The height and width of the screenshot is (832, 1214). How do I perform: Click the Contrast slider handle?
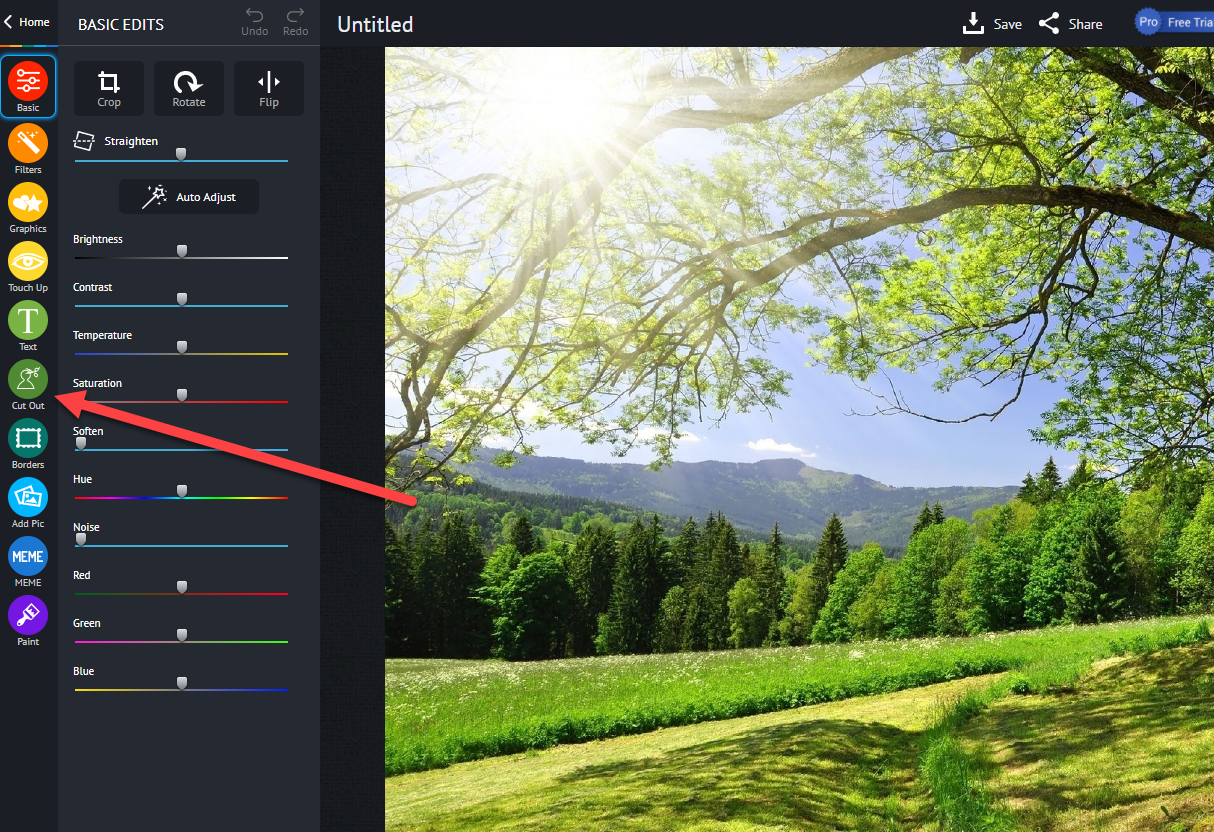coord(181,299)
